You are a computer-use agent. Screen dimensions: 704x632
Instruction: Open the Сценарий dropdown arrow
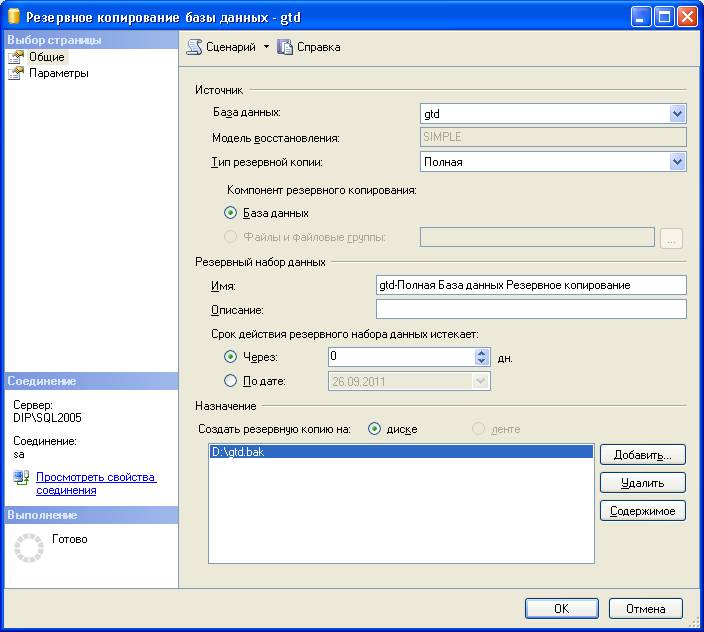click(266, 47)
